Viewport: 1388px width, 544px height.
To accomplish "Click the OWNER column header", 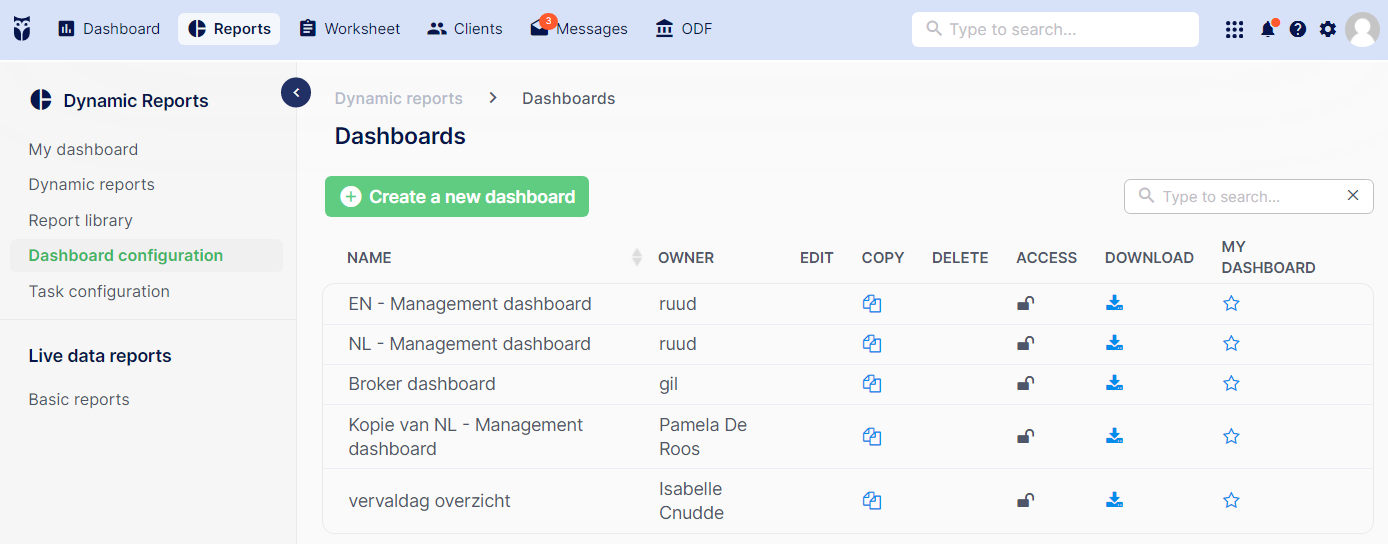I will (686, 258).
